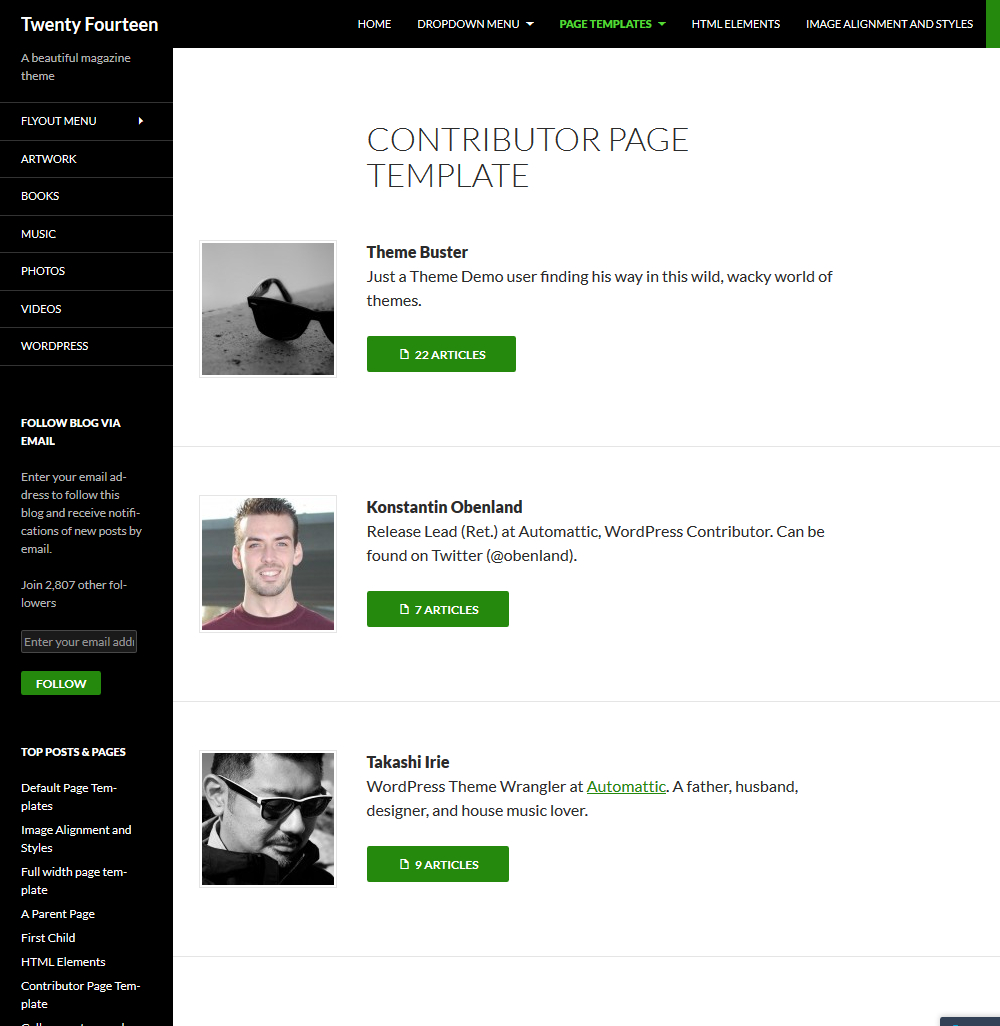Expand the Flyout Menu arrow in sidebar
This screenshot has height=1026, width=1000.
[141, 121]
